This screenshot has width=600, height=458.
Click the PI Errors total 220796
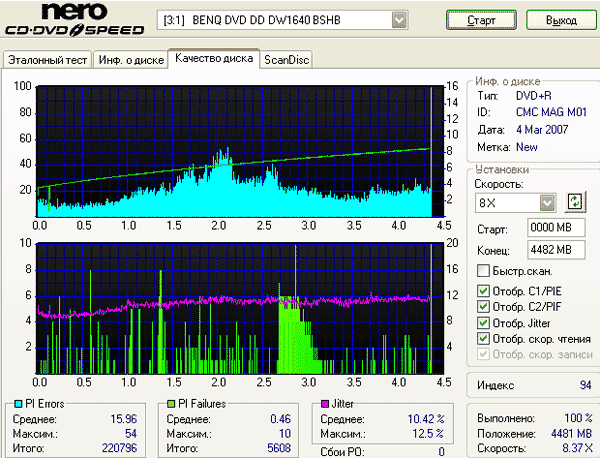coord(119,448)
